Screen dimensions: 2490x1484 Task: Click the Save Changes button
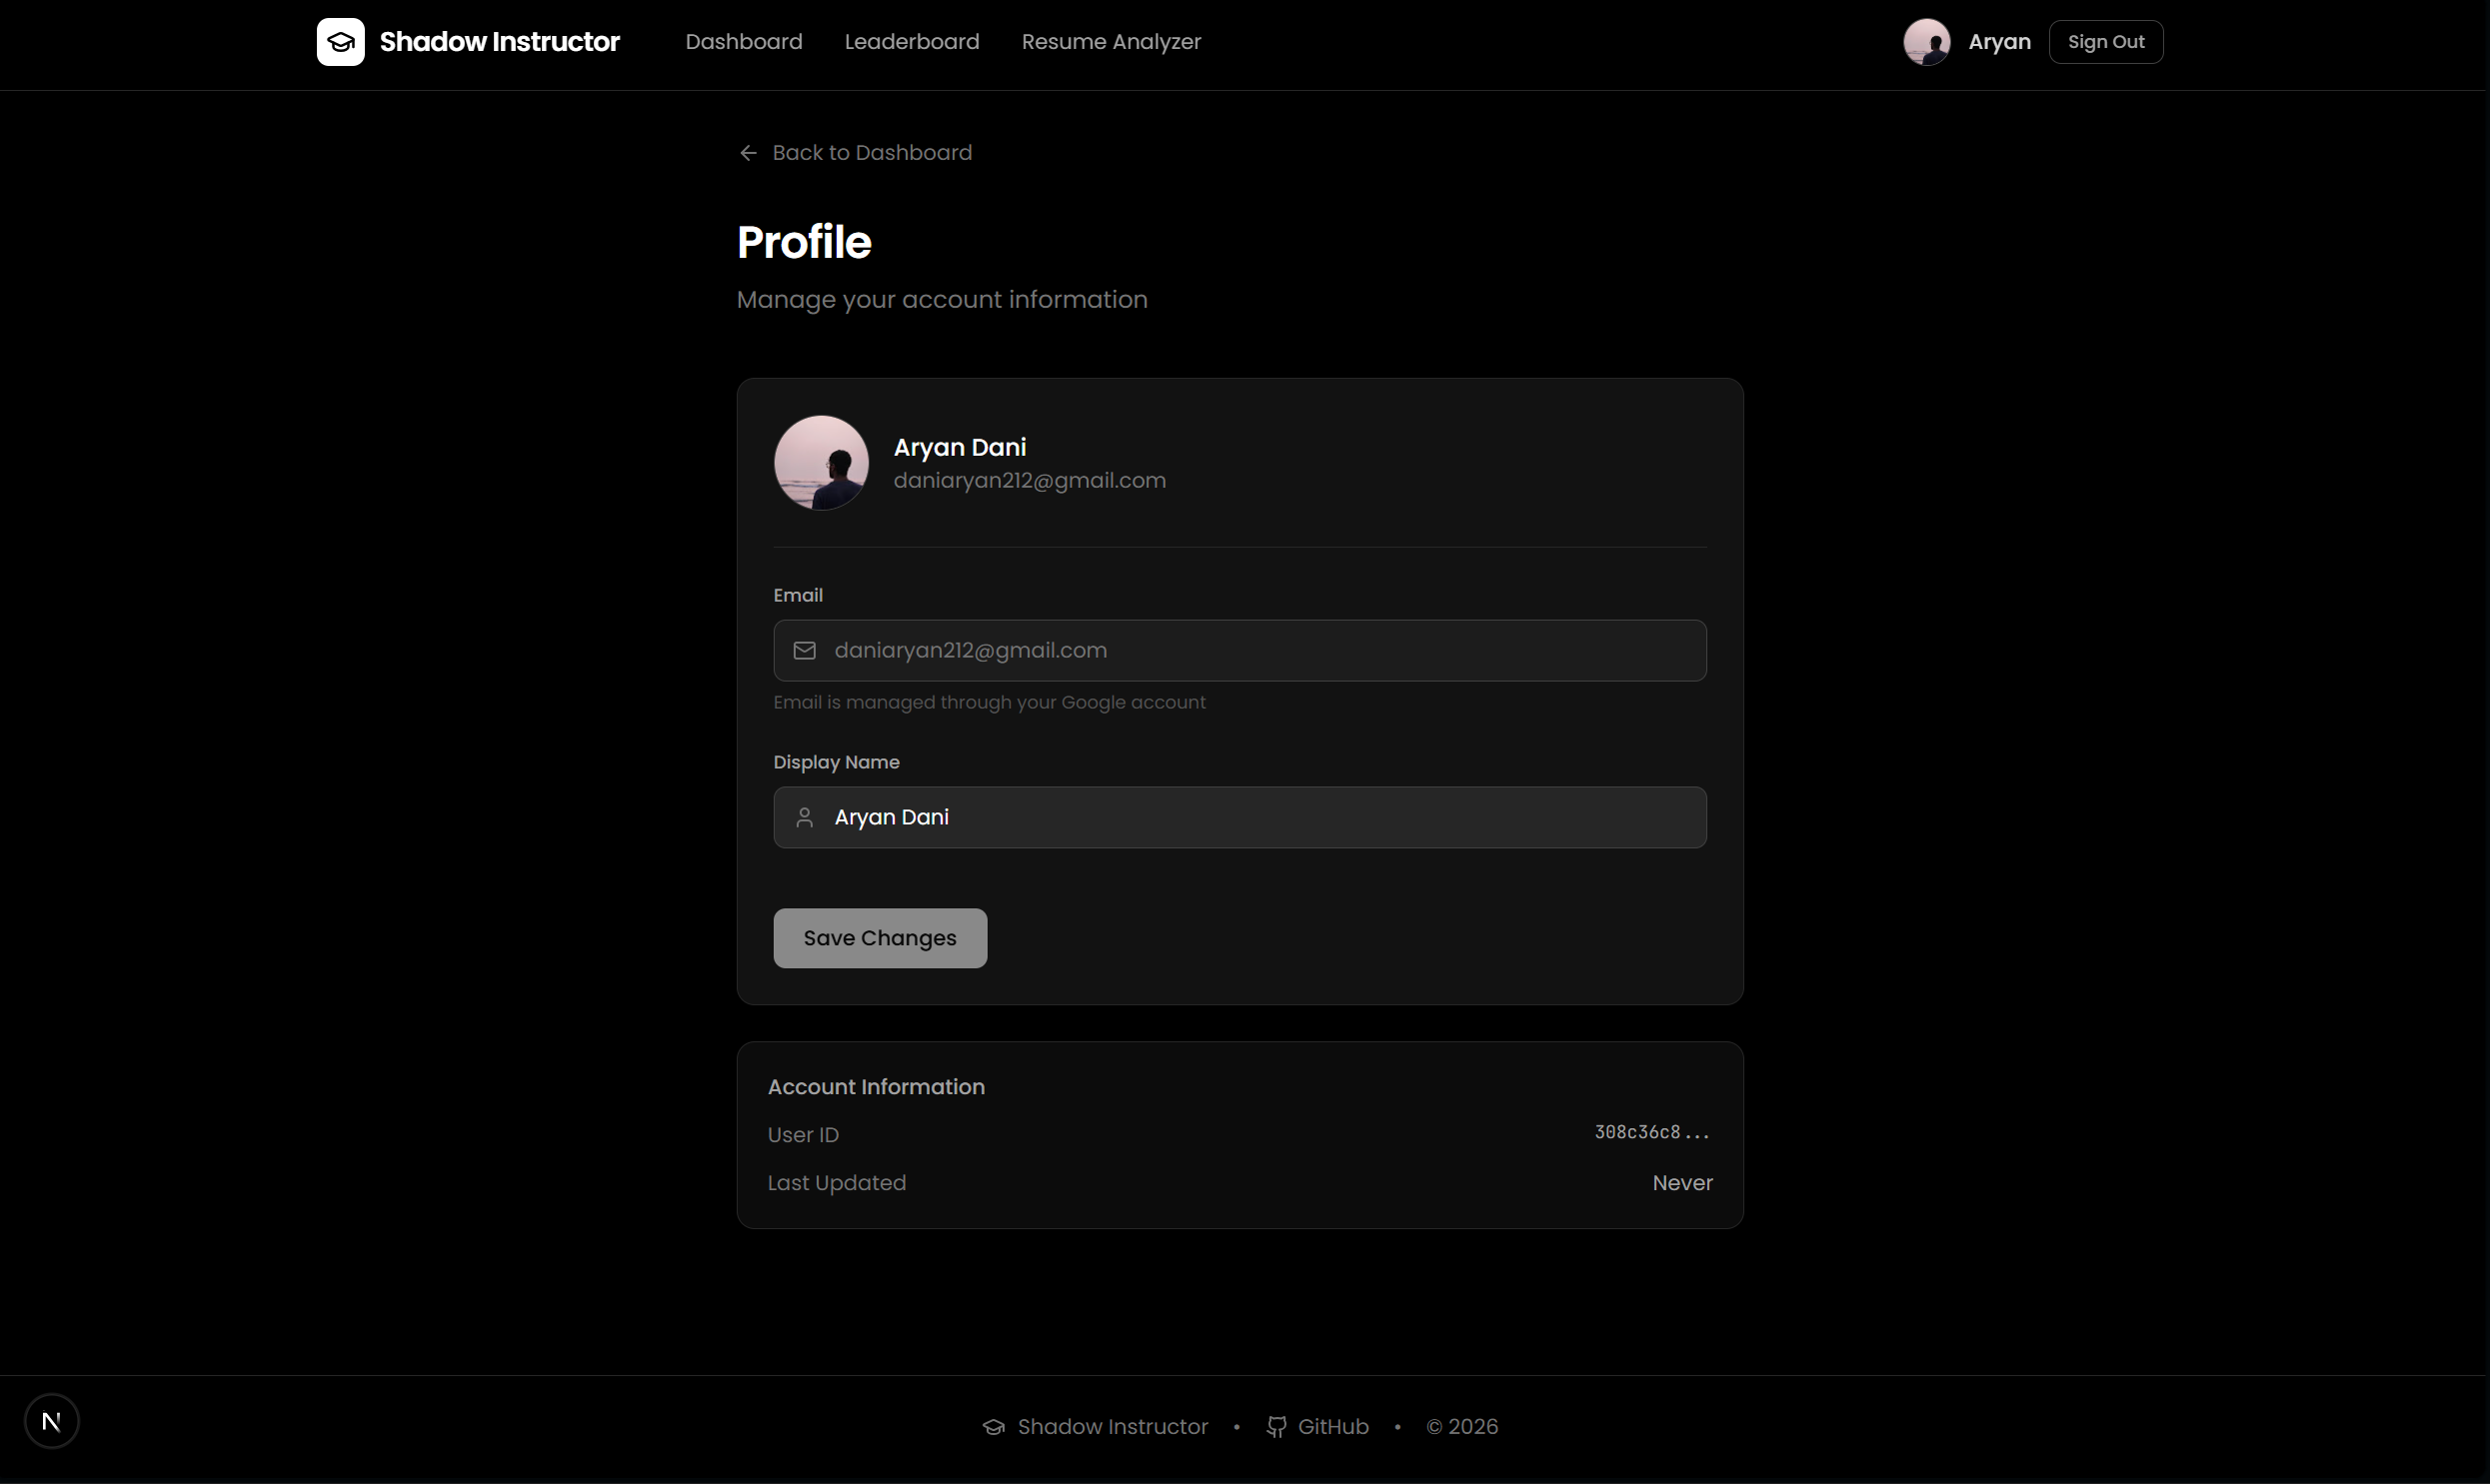click(880, 938)
